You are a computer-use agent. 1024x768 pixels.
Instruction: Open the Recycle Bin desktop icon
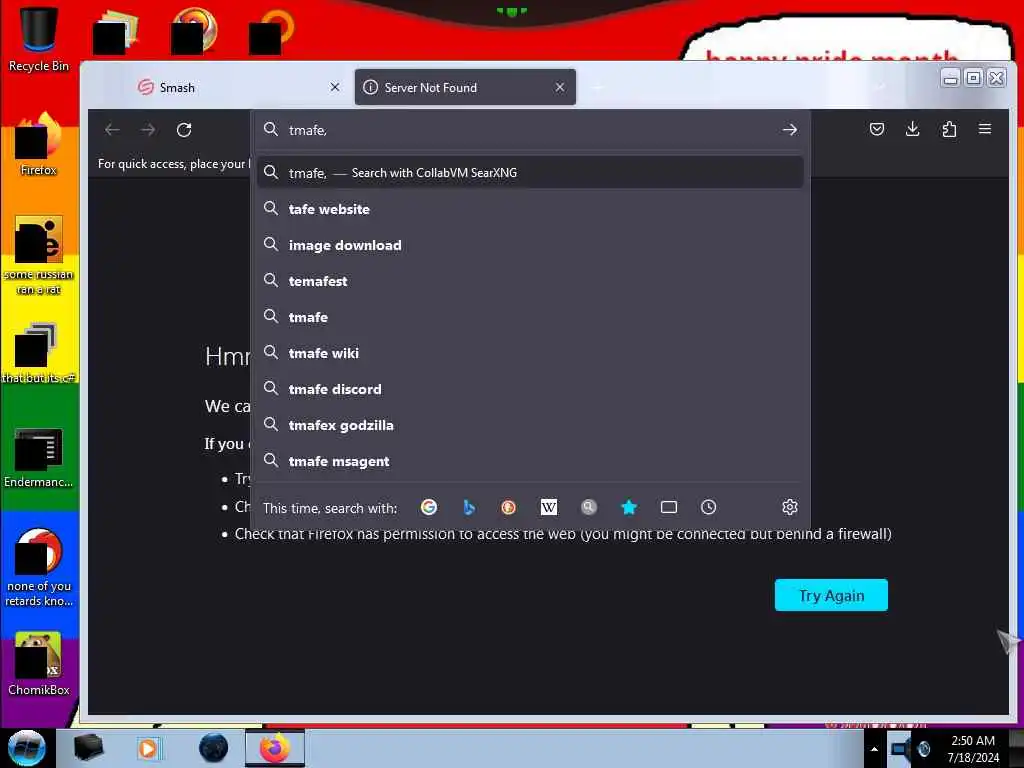point(39,39)
